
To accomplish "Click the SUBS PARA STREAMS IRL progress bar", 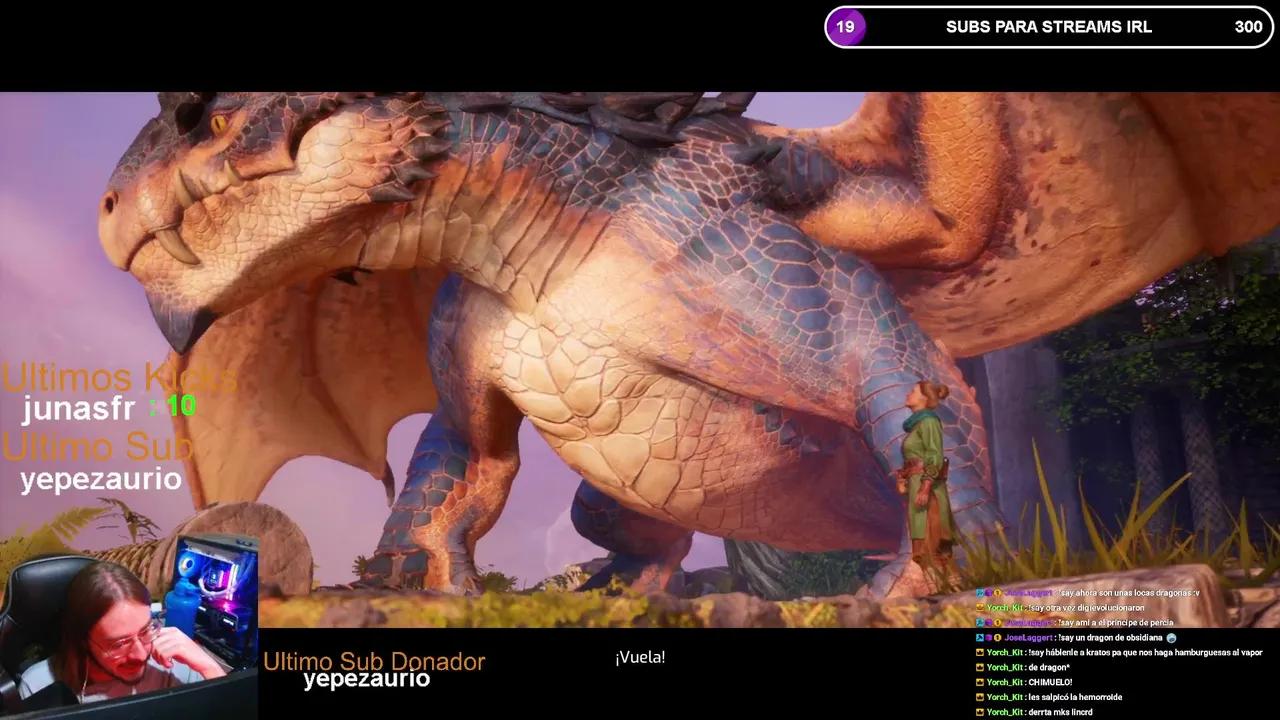I will 1047,27.
